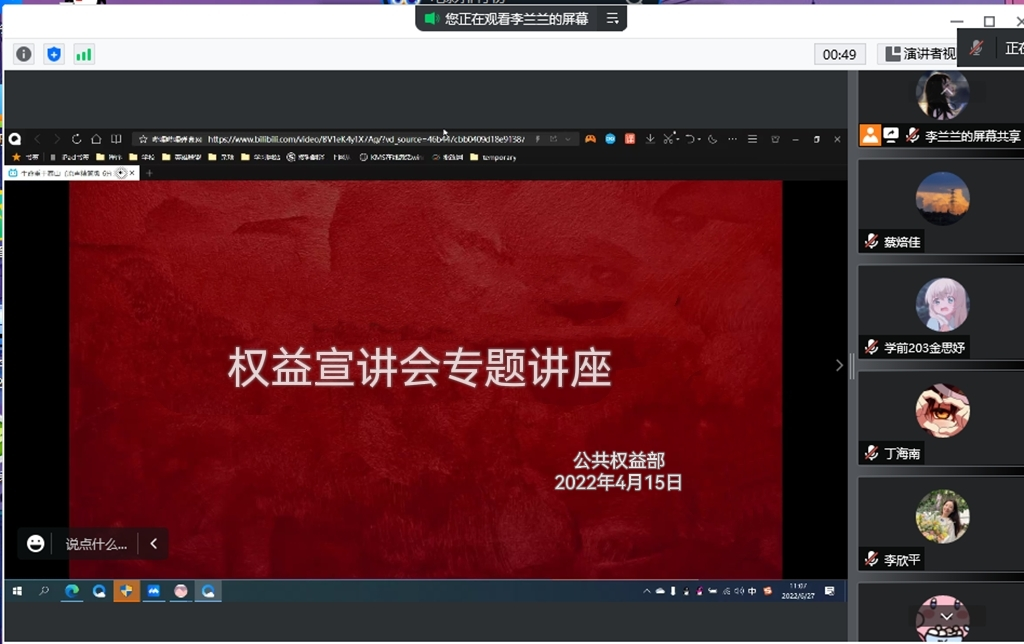
Task: Bookmark the page with the star icon
Action: 143,139
